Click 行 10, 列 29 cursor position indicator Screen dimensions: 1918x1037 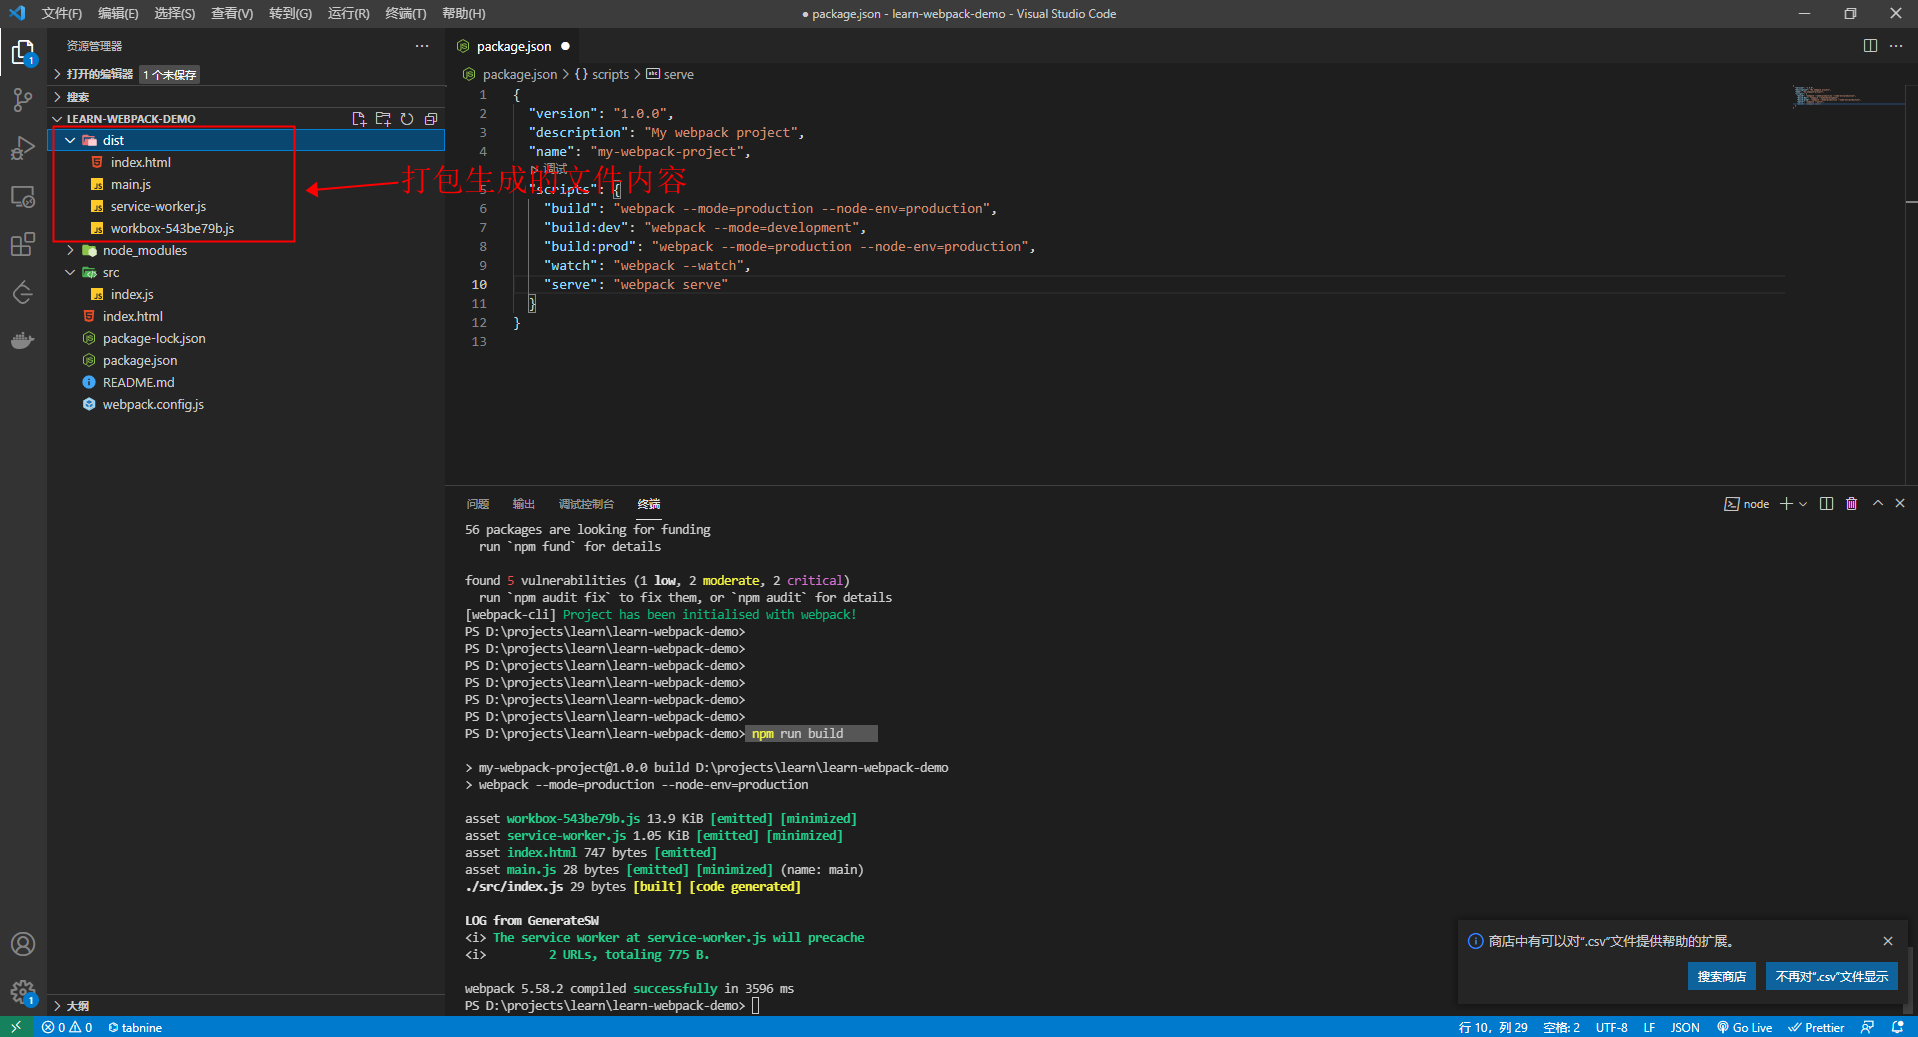(x=1493, y=1027)
